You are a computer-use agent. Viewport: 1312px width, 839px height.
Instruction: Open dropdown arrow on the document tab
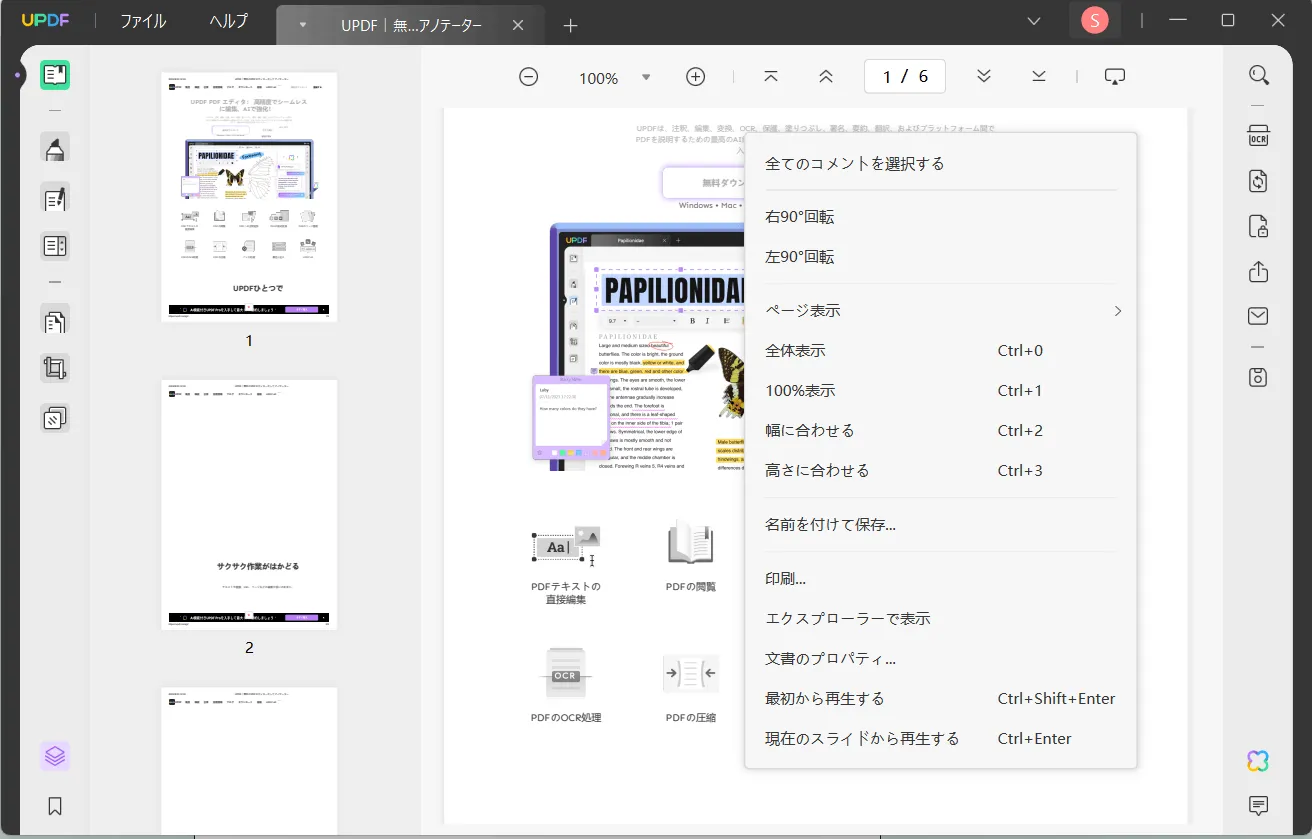[x=303, y=25]
